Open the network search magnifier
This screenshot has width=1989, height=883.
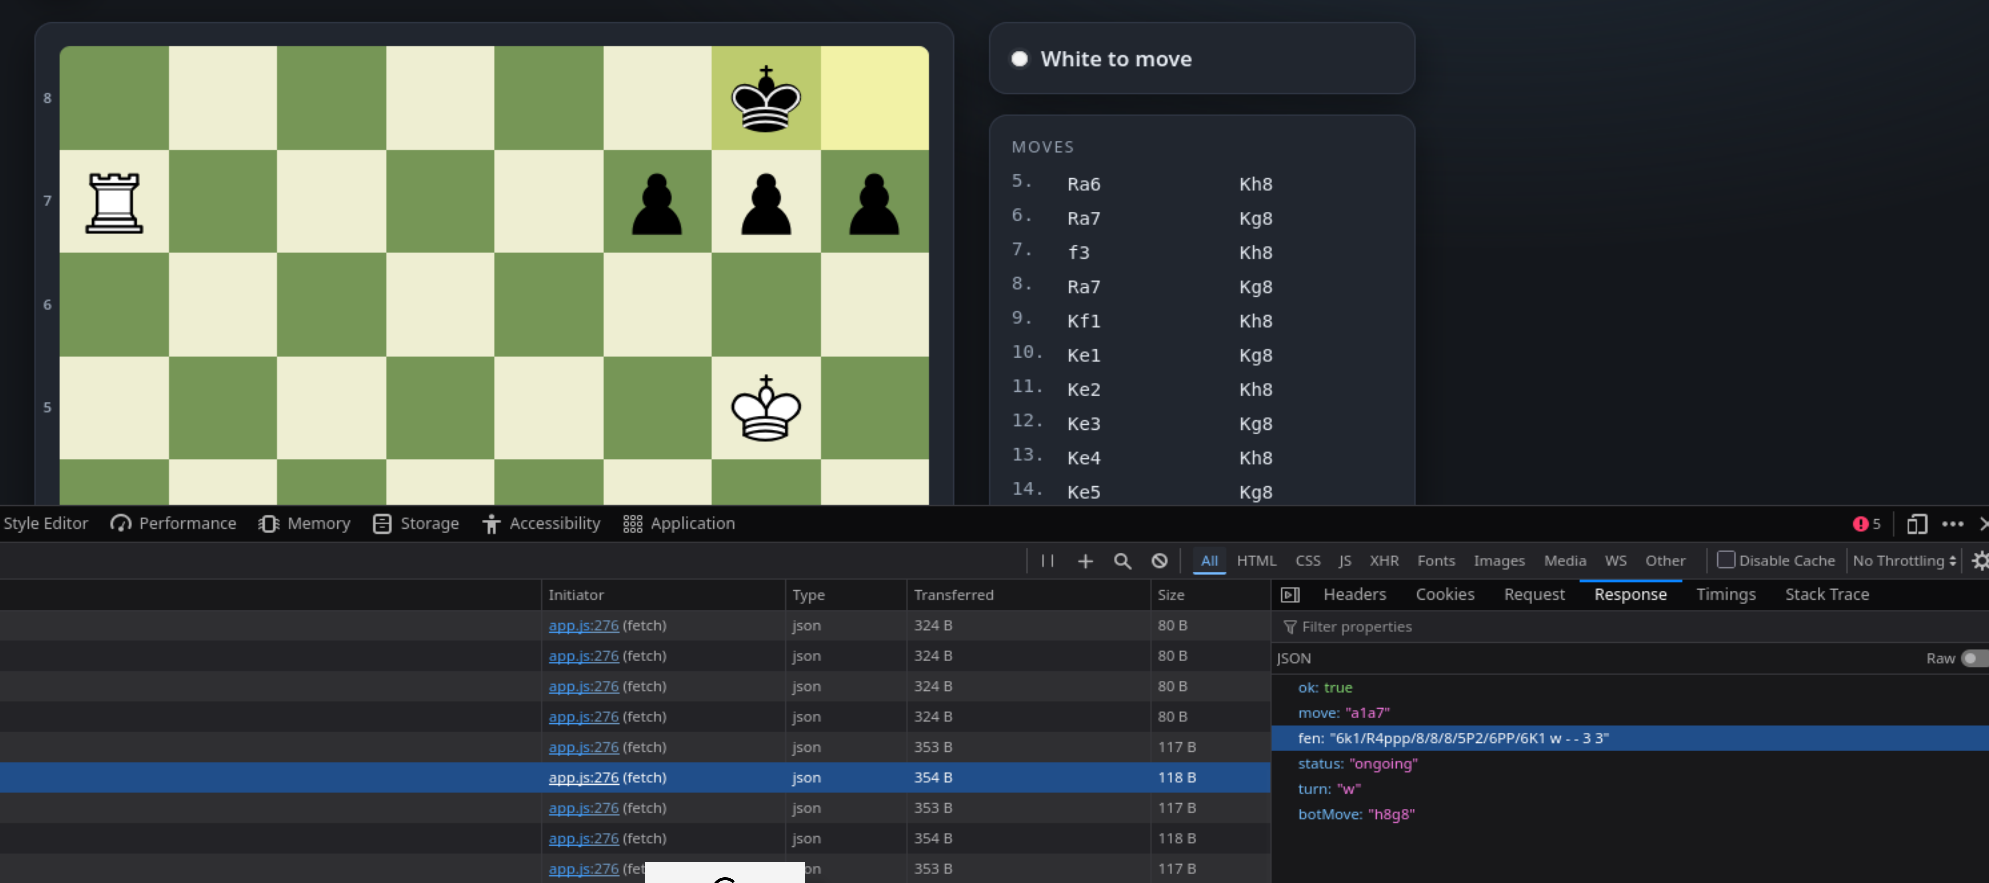1122,561
